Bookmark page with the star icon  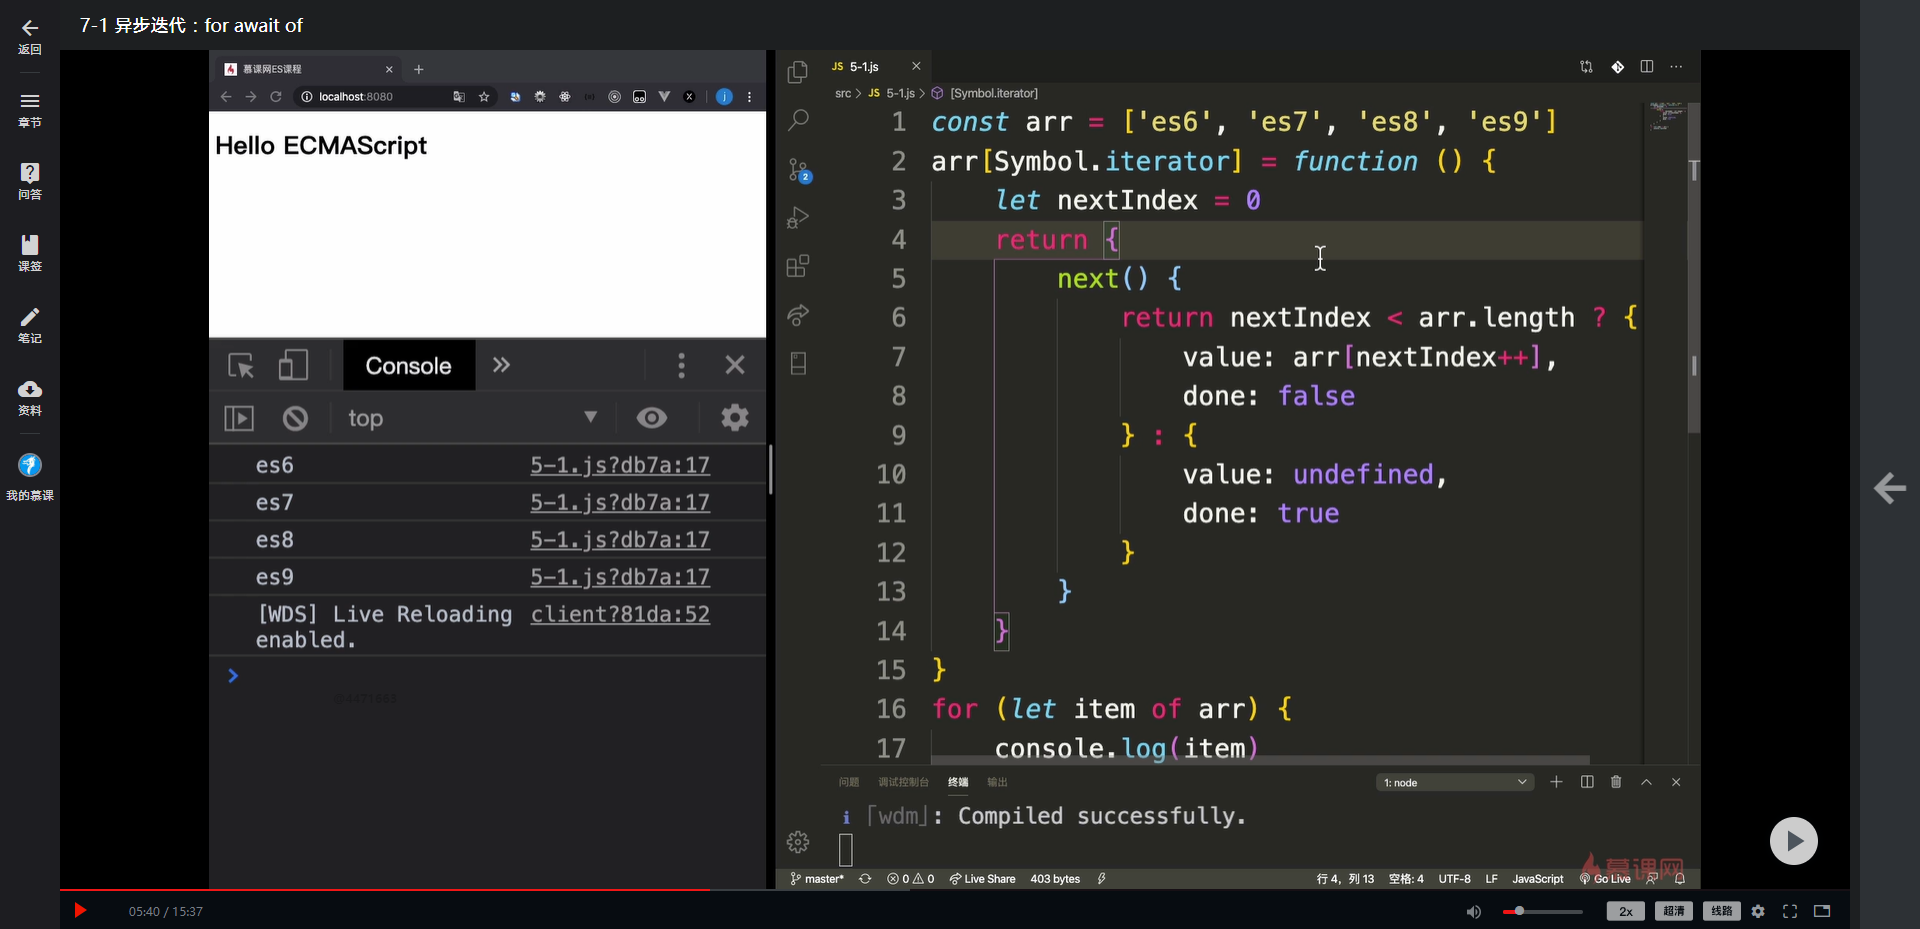484,97
